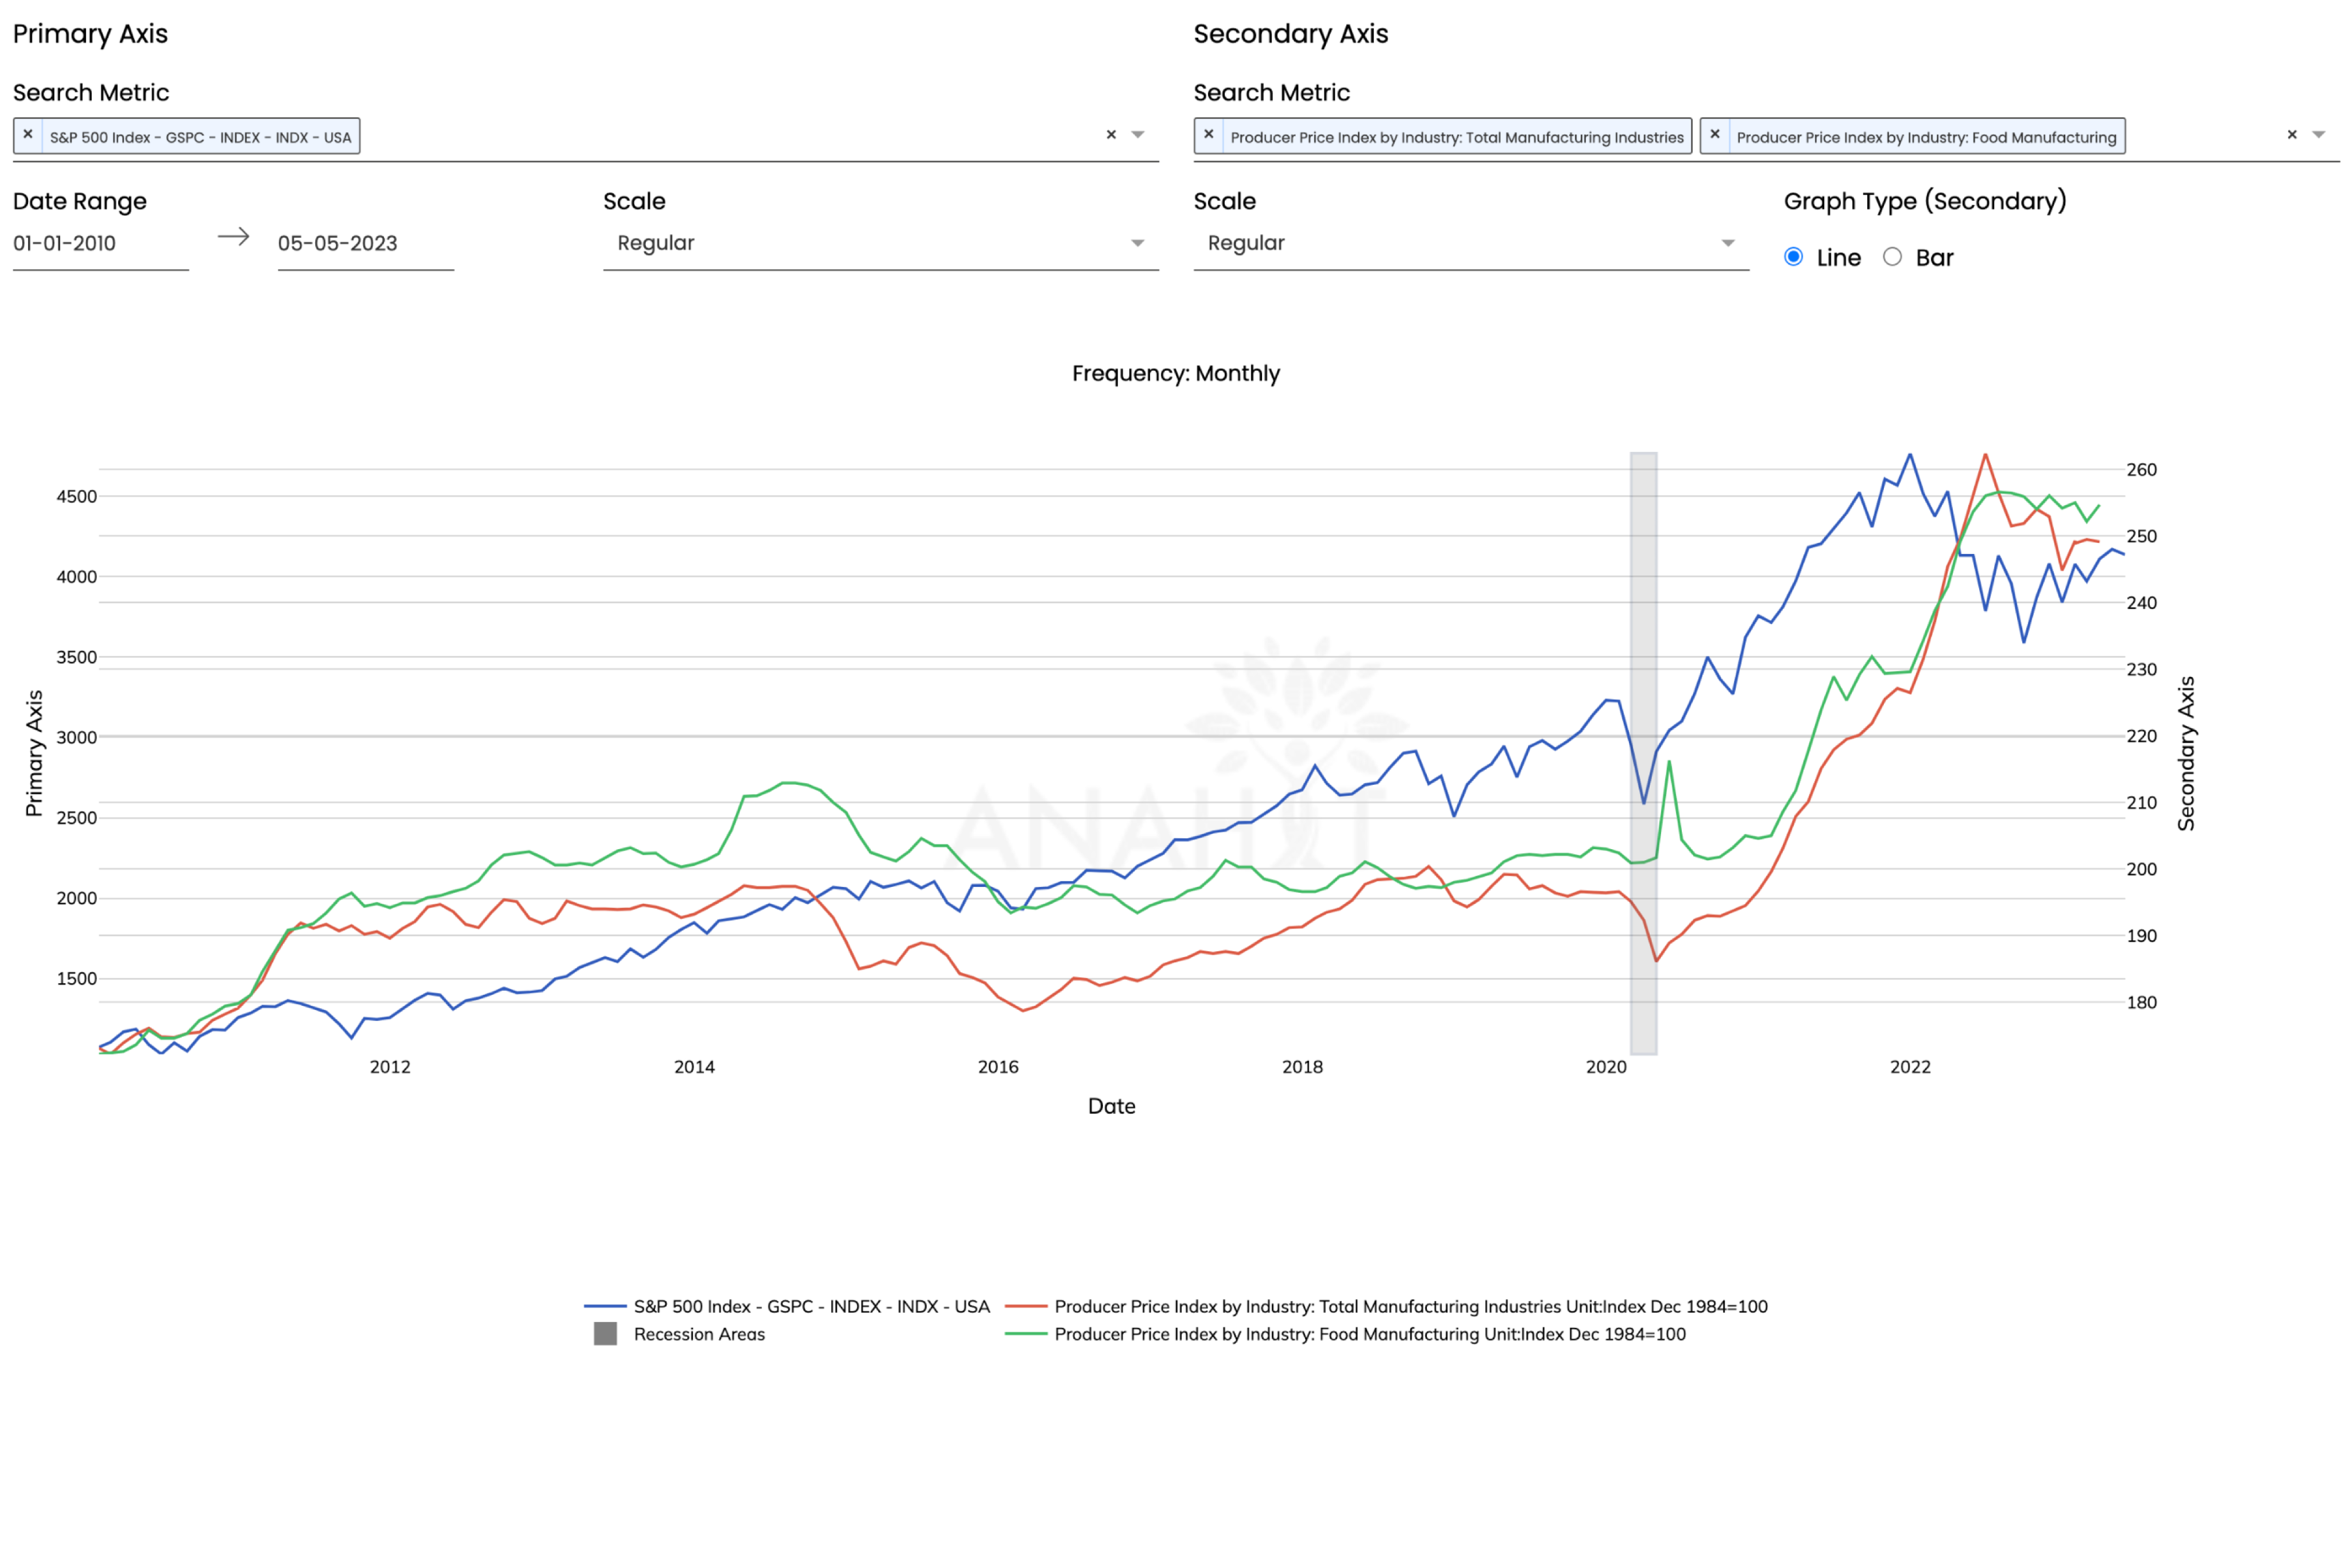Image resolution: width=2352 pixels, height=1568 pixels.
Task: Remove Total Manufacturing Industries metric chip
Action: coord(1209,135)
